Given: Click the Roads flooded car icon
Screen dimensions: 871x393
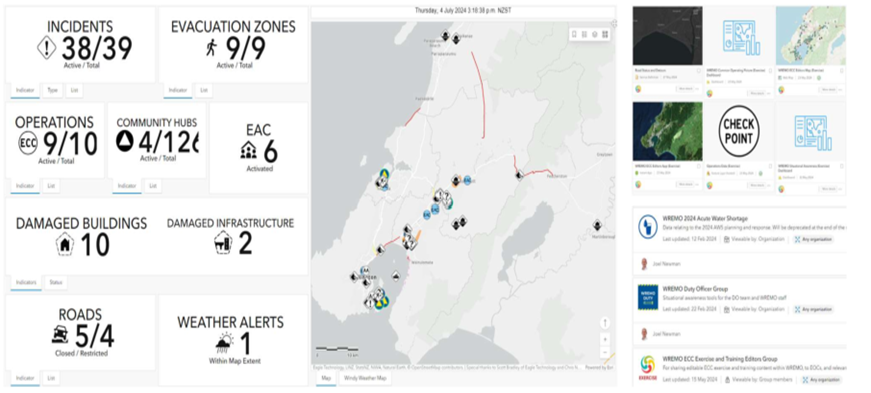Looking at the screenshot, I should tap(60, 335).
